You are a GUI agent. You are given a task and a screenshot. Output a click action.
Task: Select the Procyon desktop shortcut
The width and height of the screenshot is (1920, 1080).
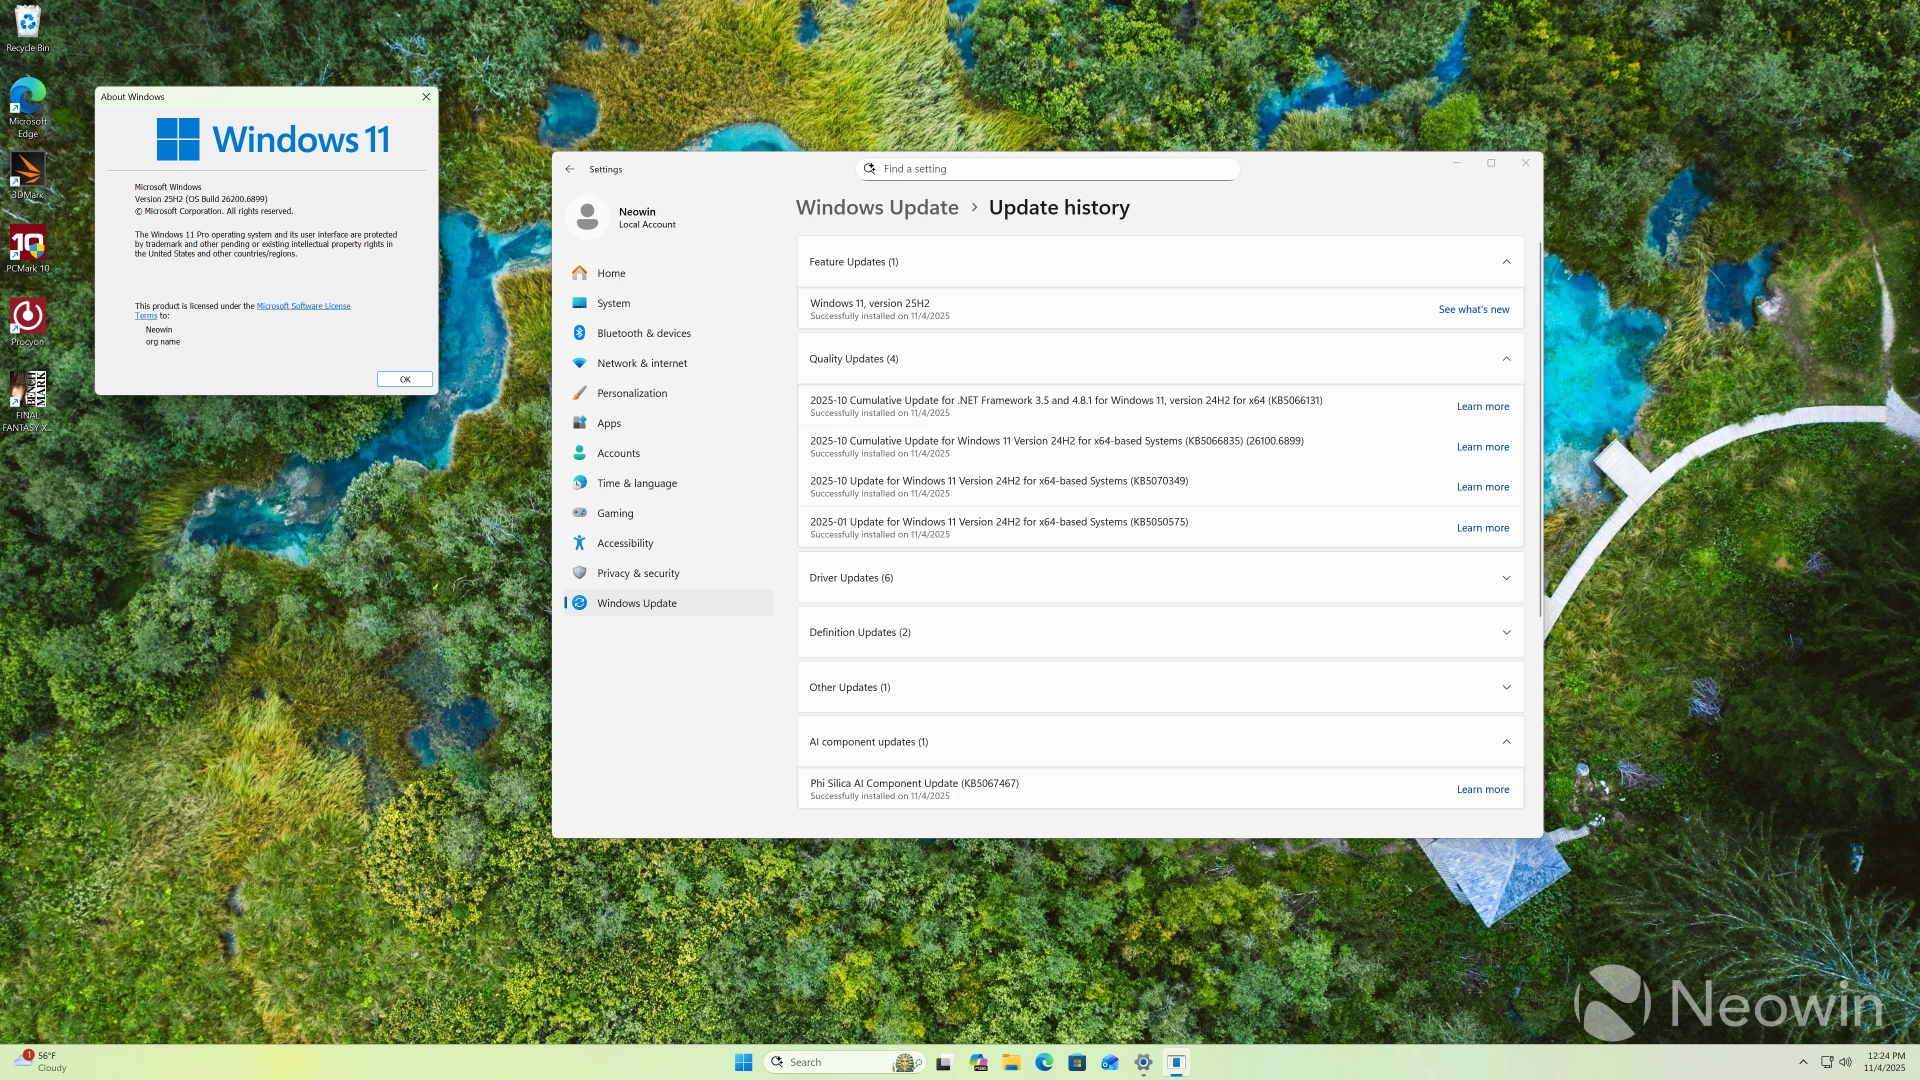(x=28, y=322)
